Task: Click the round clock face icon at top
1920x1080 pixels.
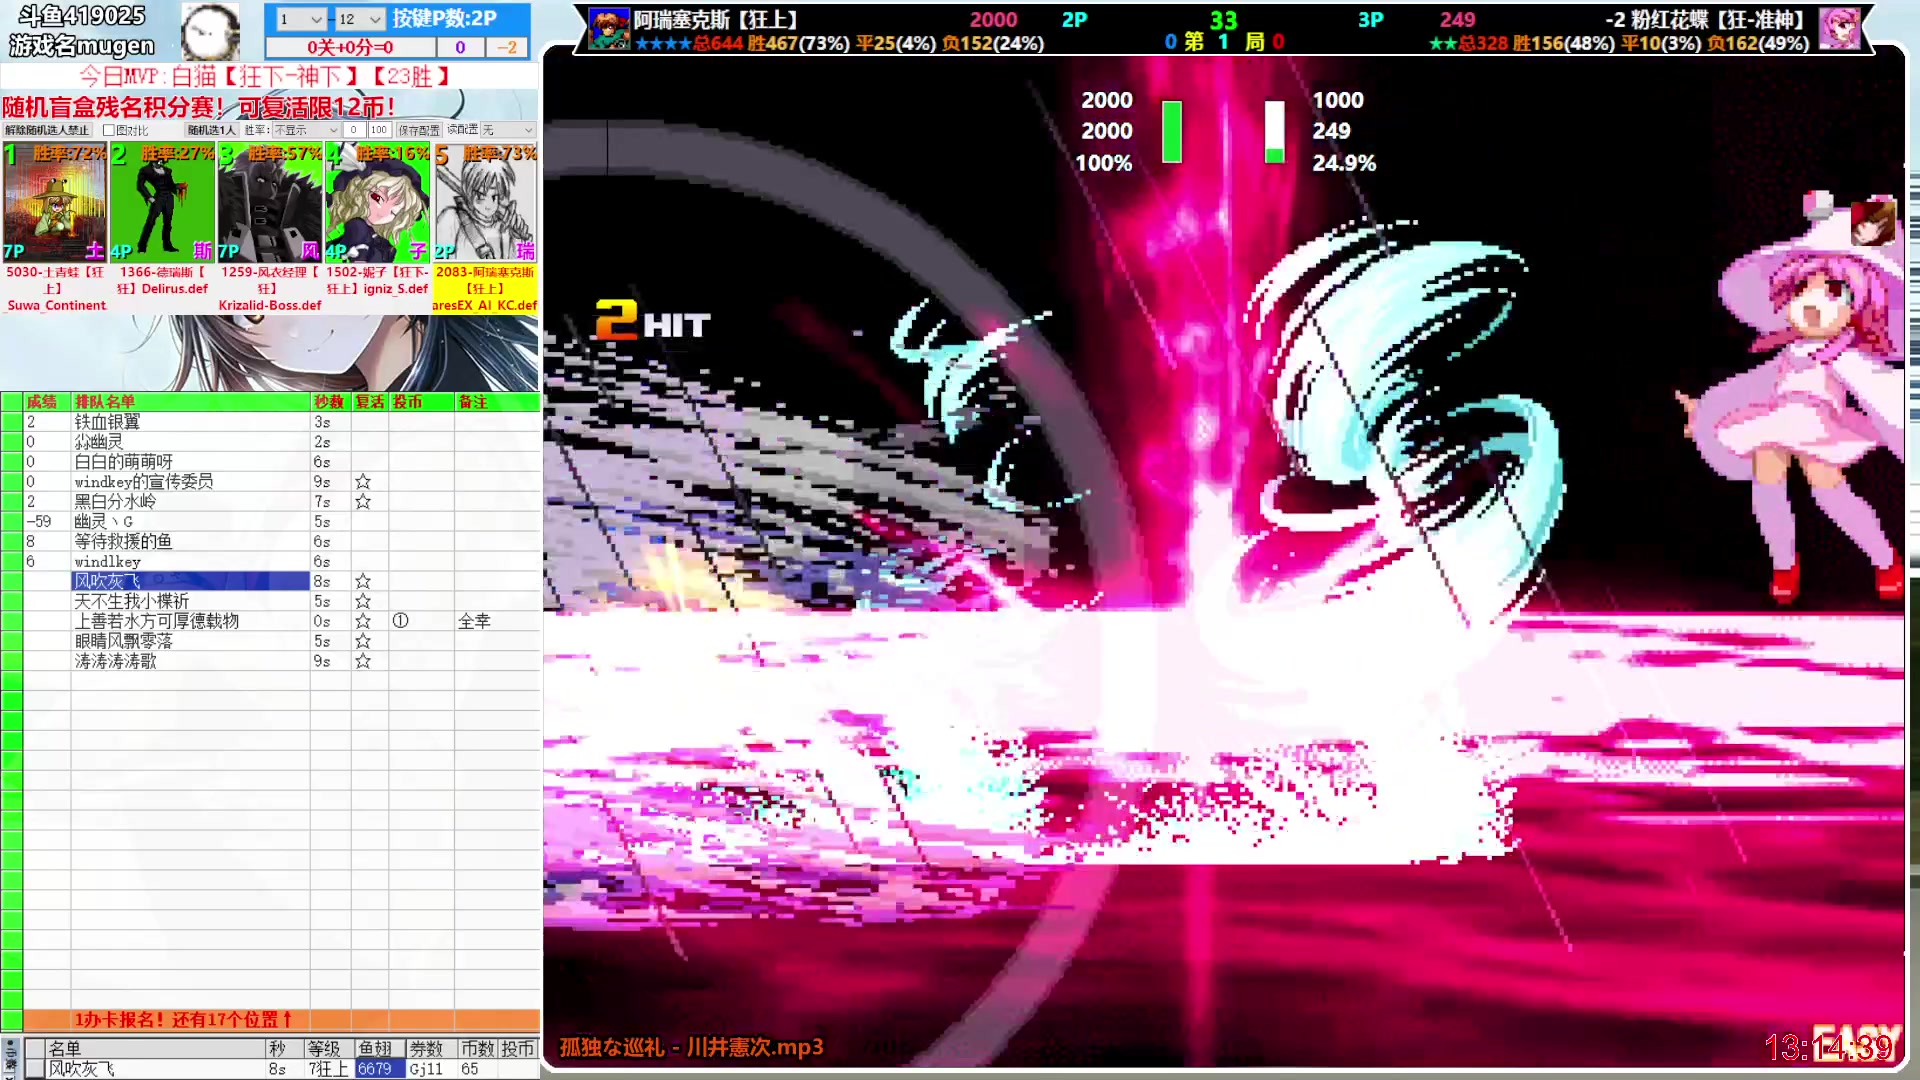Action: [x=210, y=31]
